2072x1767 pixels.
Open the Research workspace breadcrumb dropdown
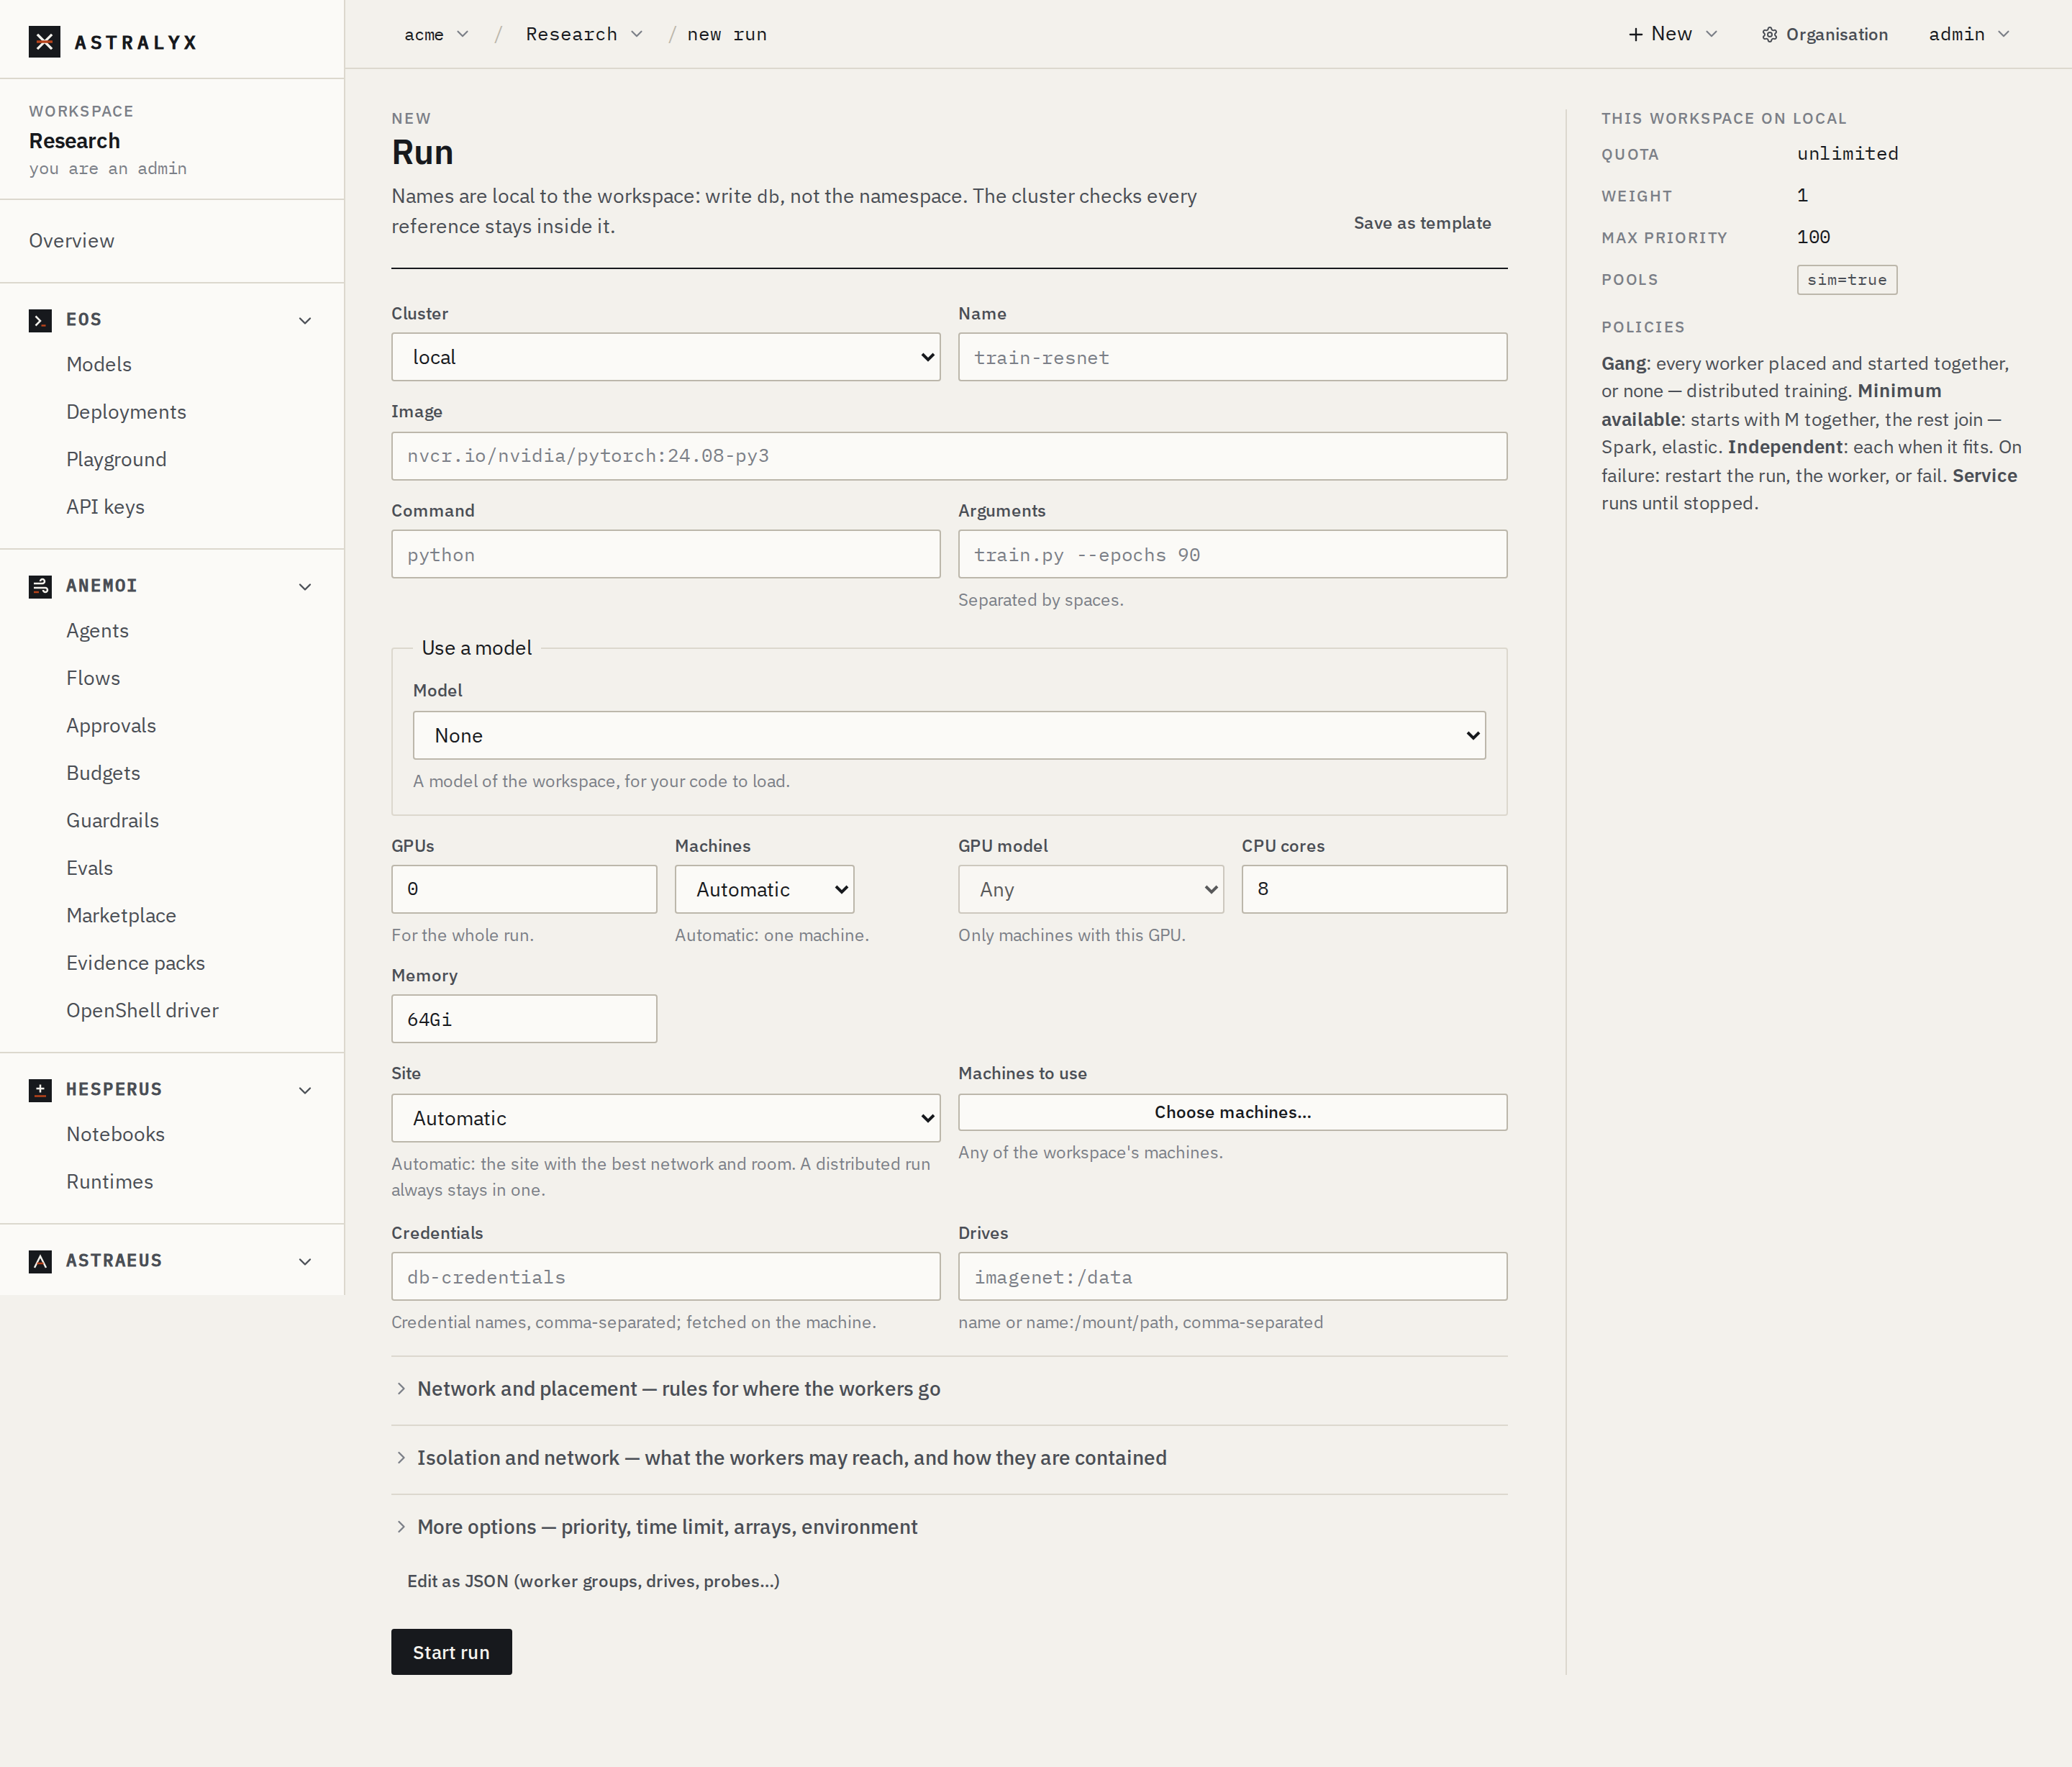[584, 35]
